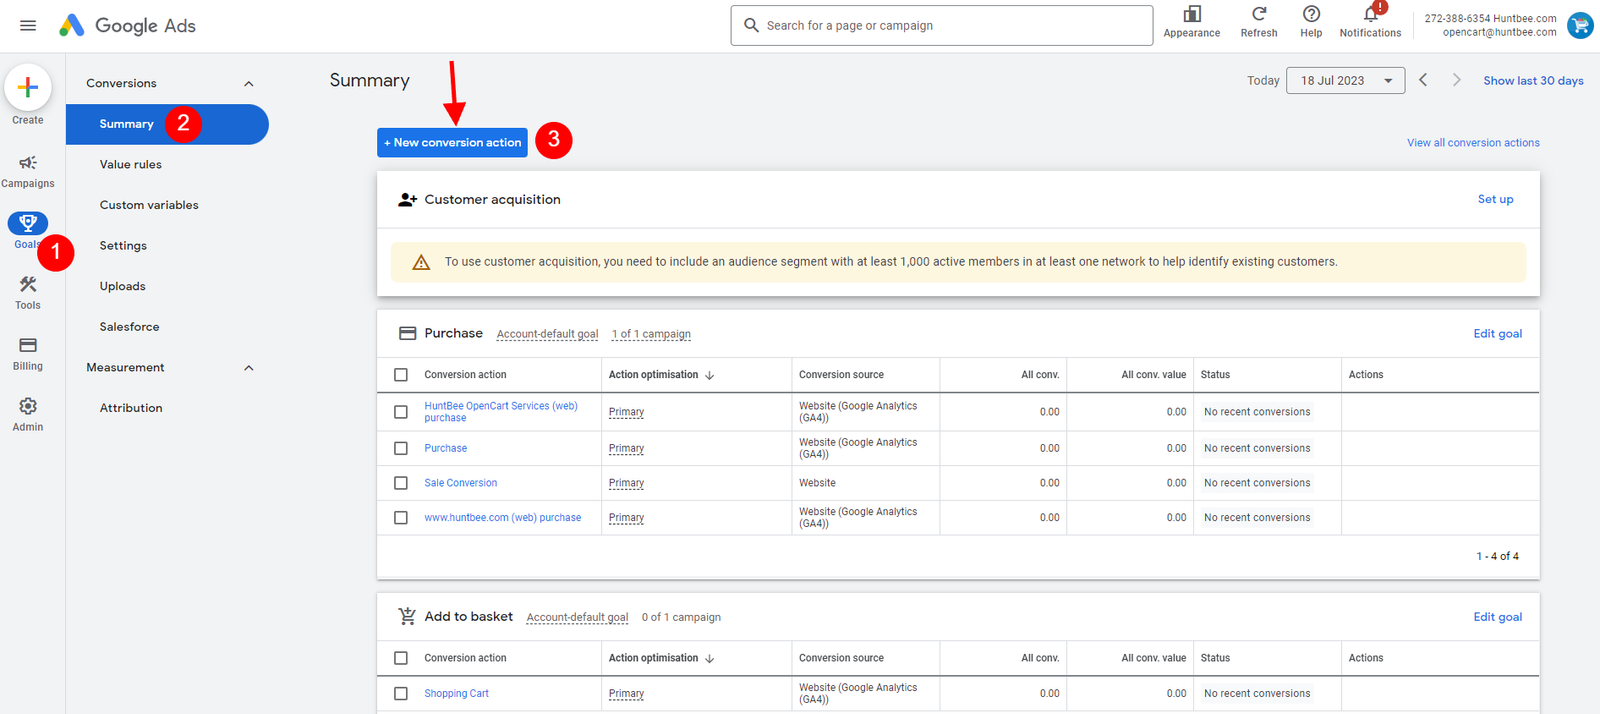
Task: Open the Admin gear icon
Action: 28,406
